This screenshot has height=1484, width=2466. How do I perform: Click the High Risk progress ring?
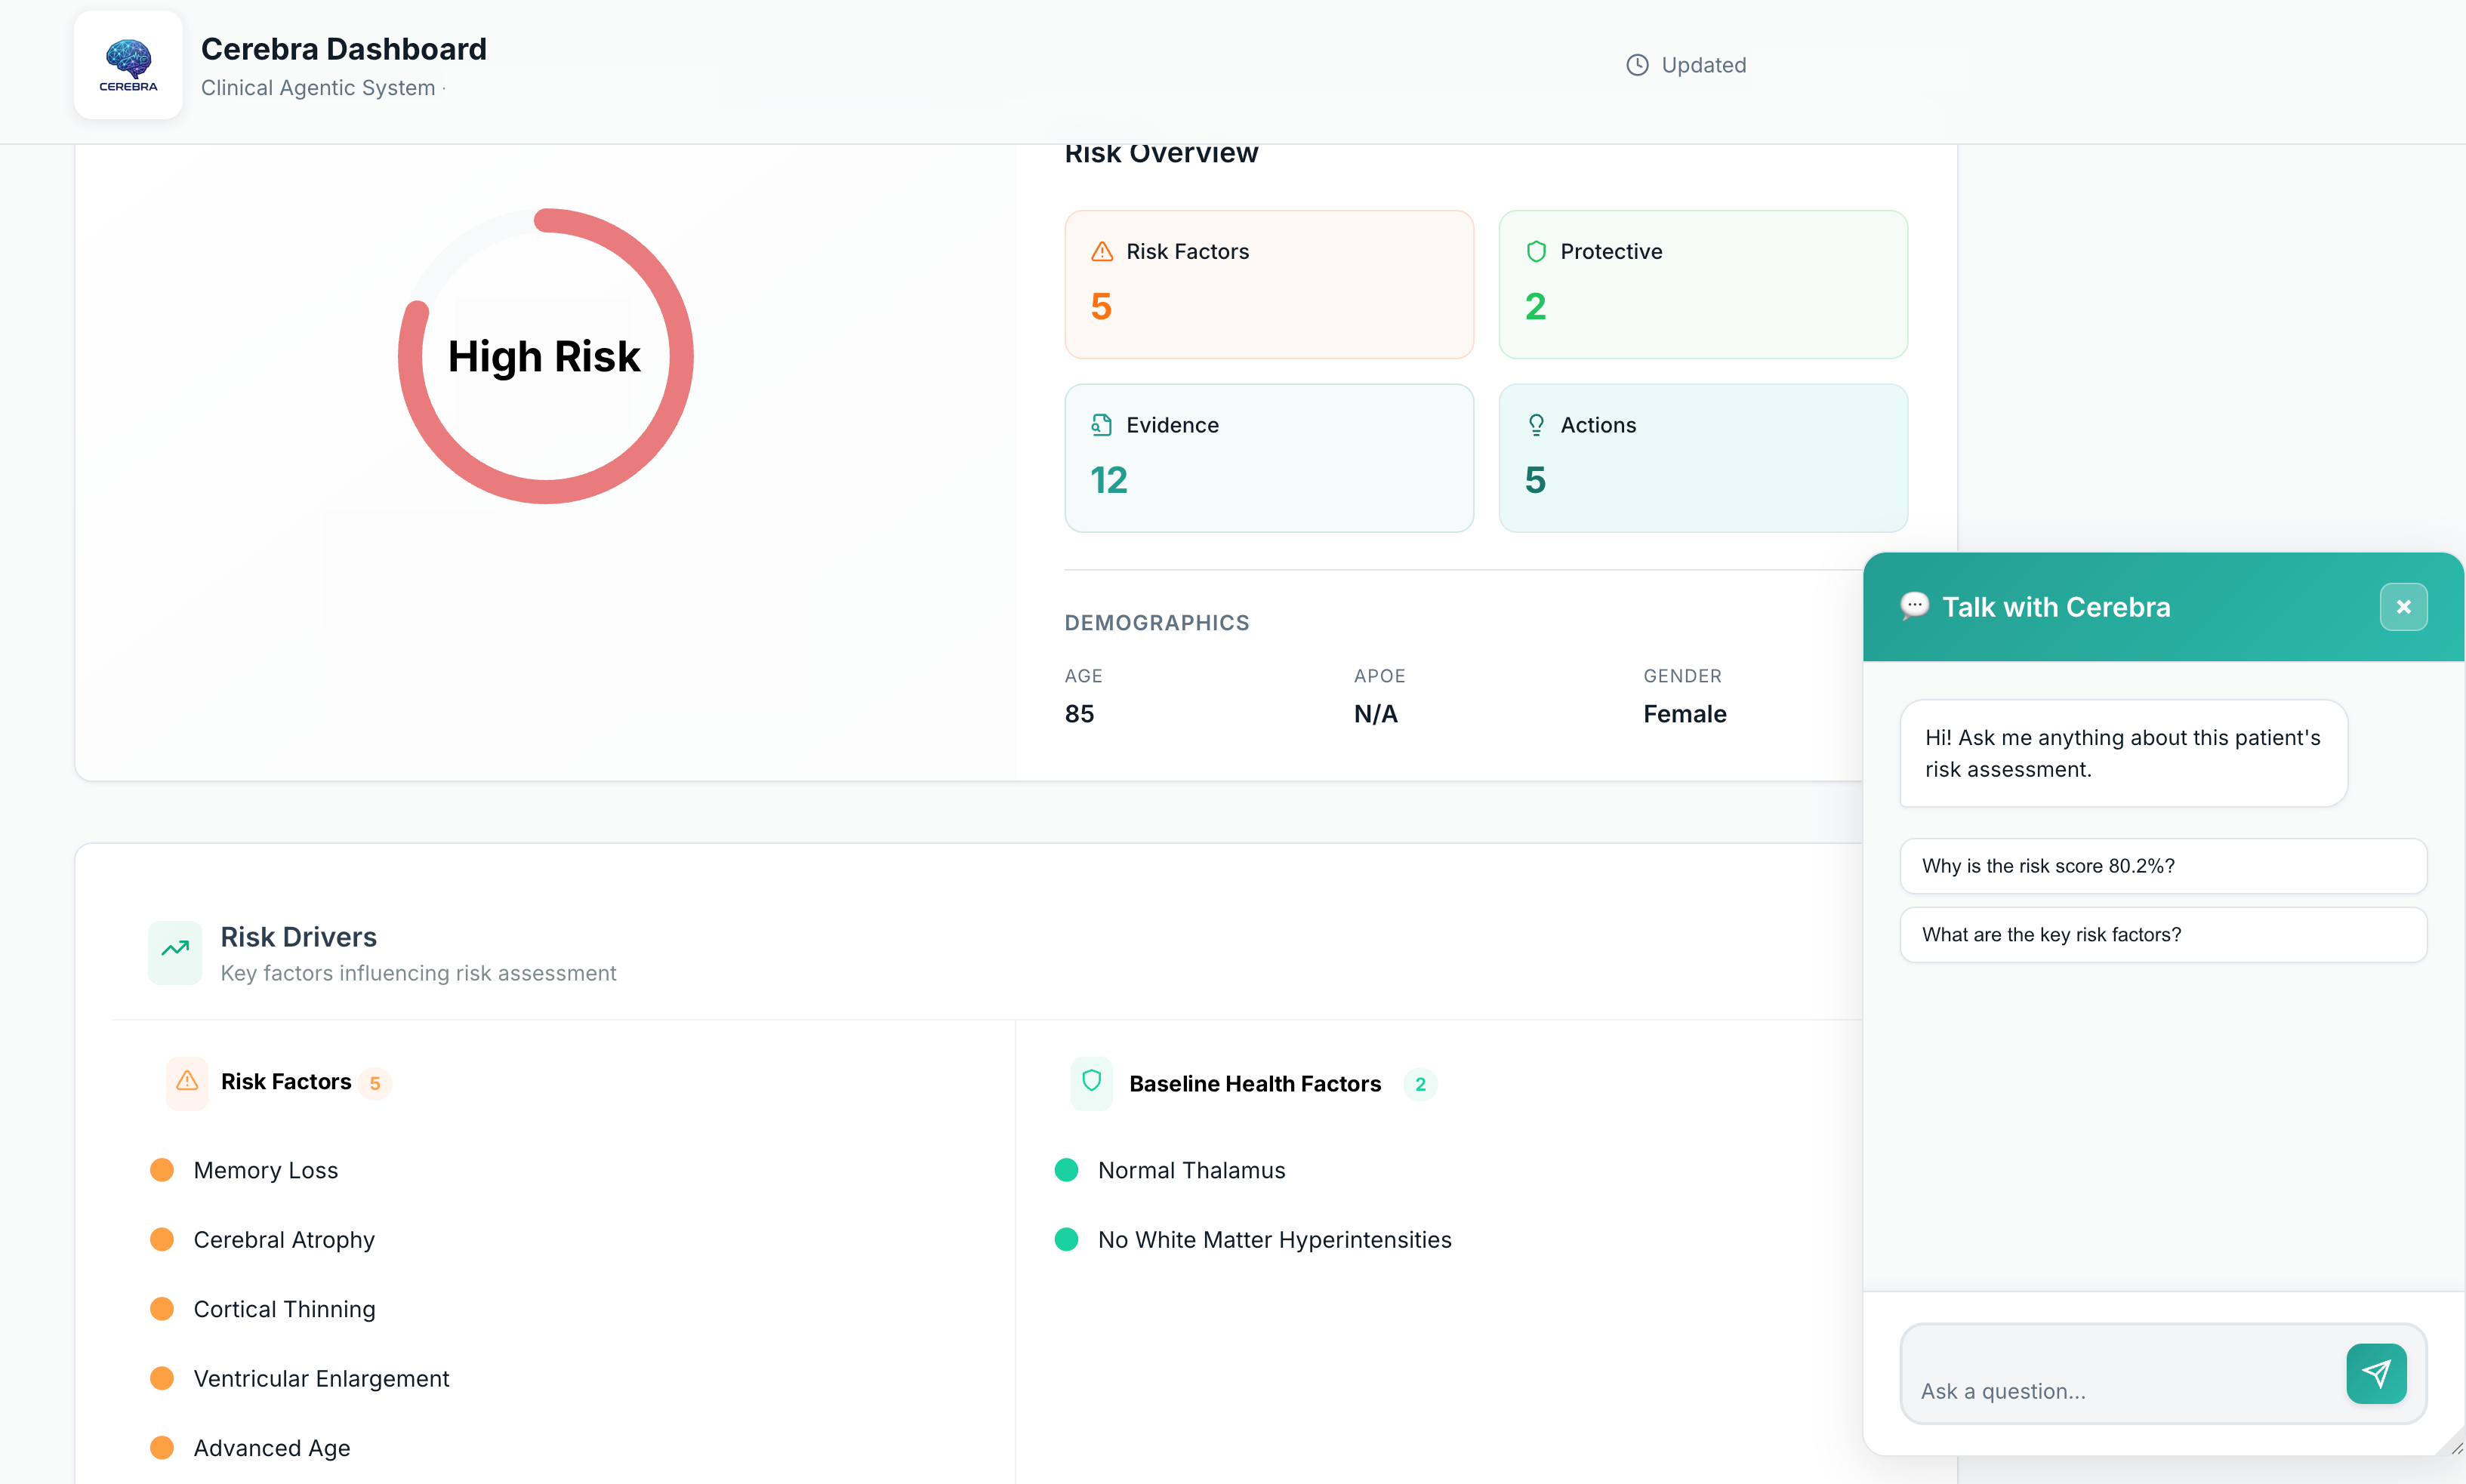pyautogui.click(x=546, y=356)
